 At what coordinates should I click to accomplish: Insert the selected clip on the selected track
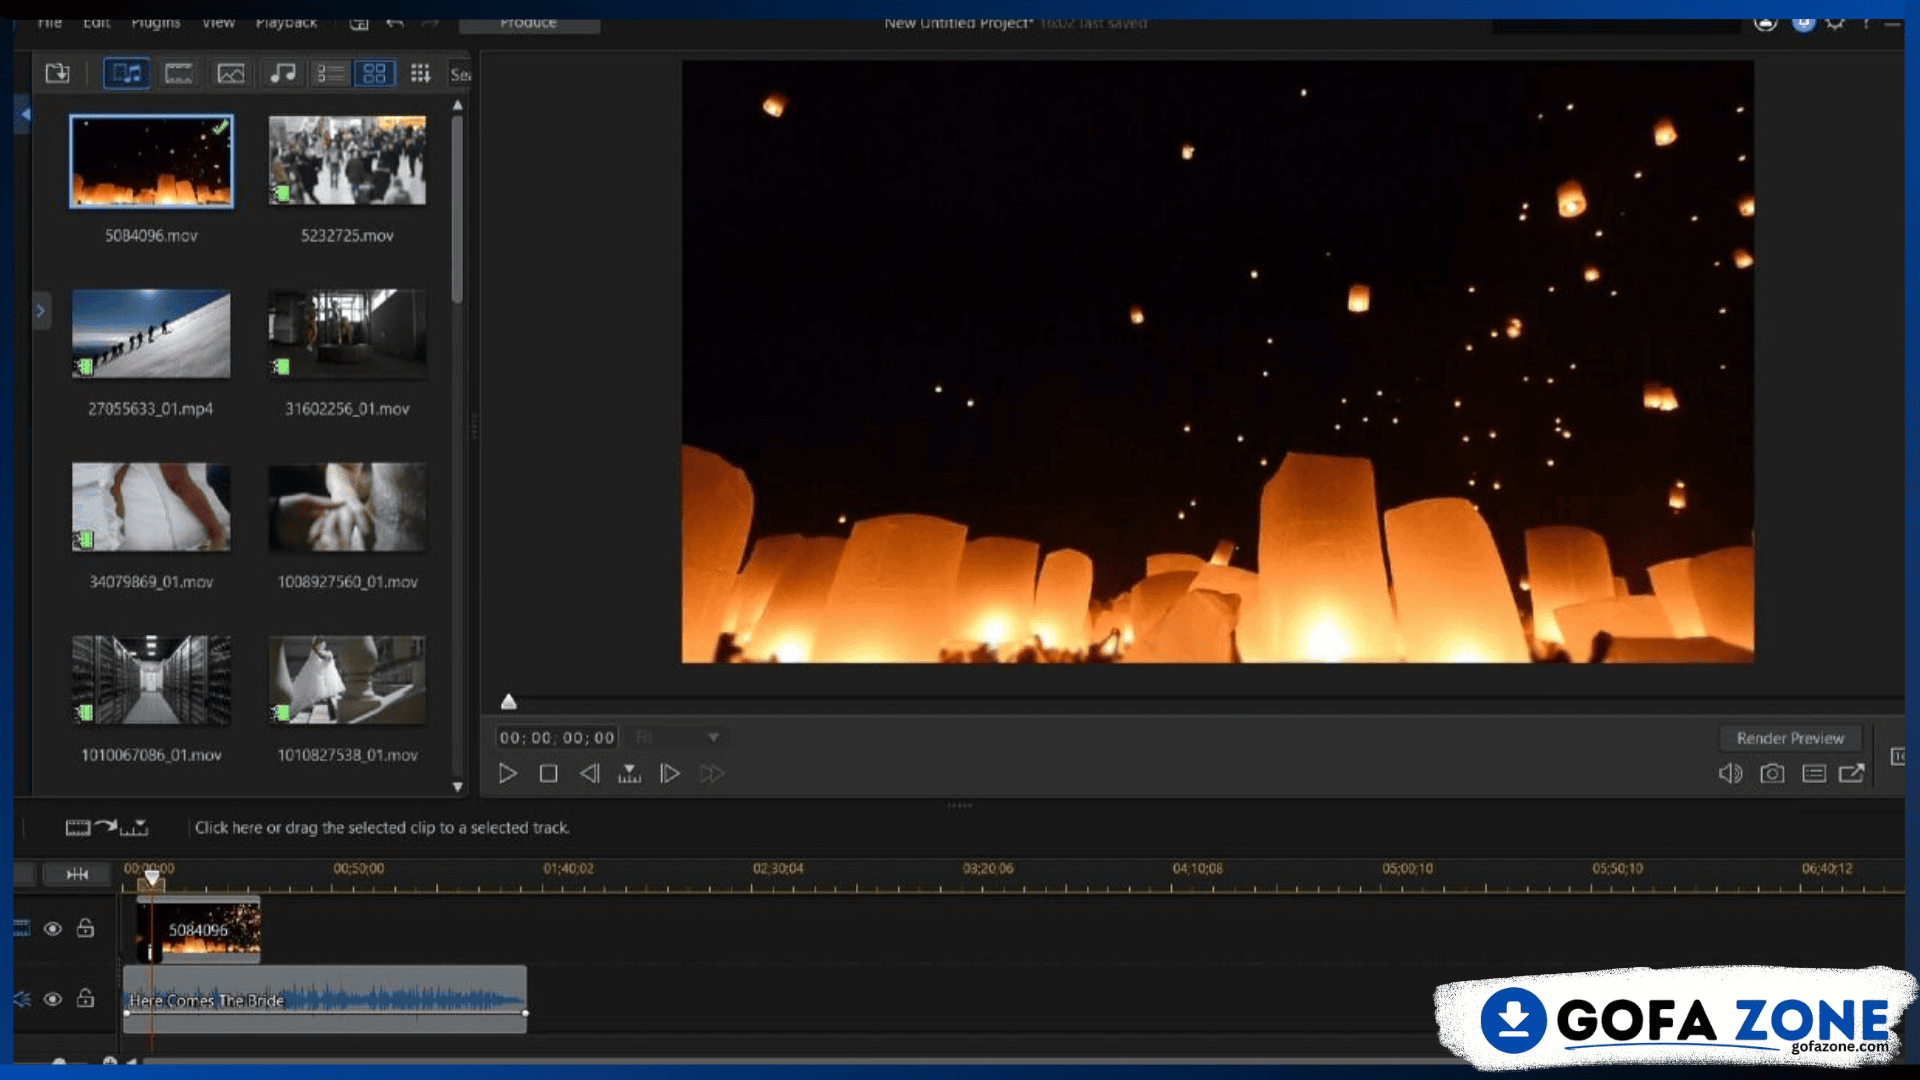[x=106, y=827]
